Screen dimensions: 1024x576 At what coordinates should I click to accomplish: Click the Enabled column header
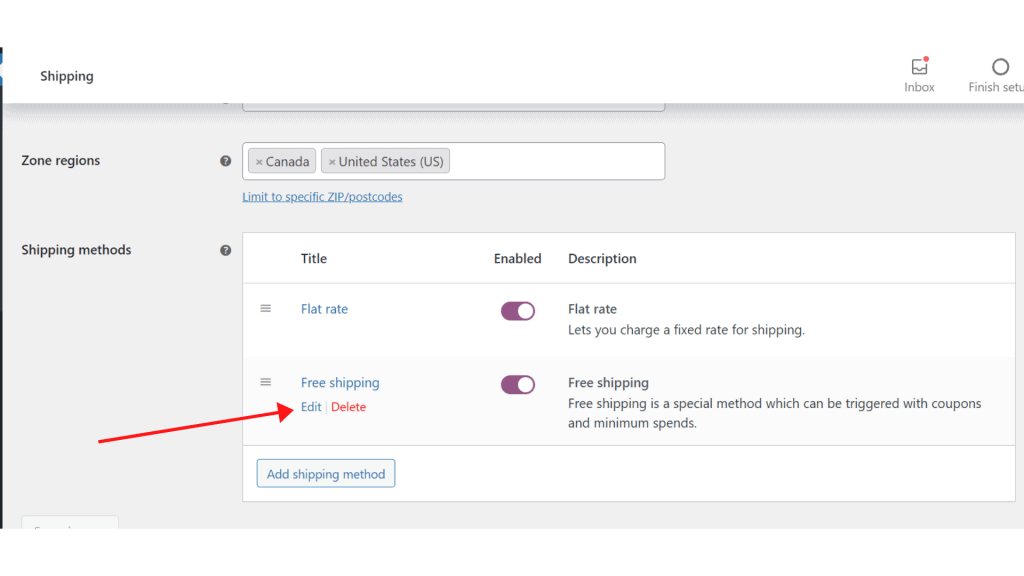coord(517,259)
